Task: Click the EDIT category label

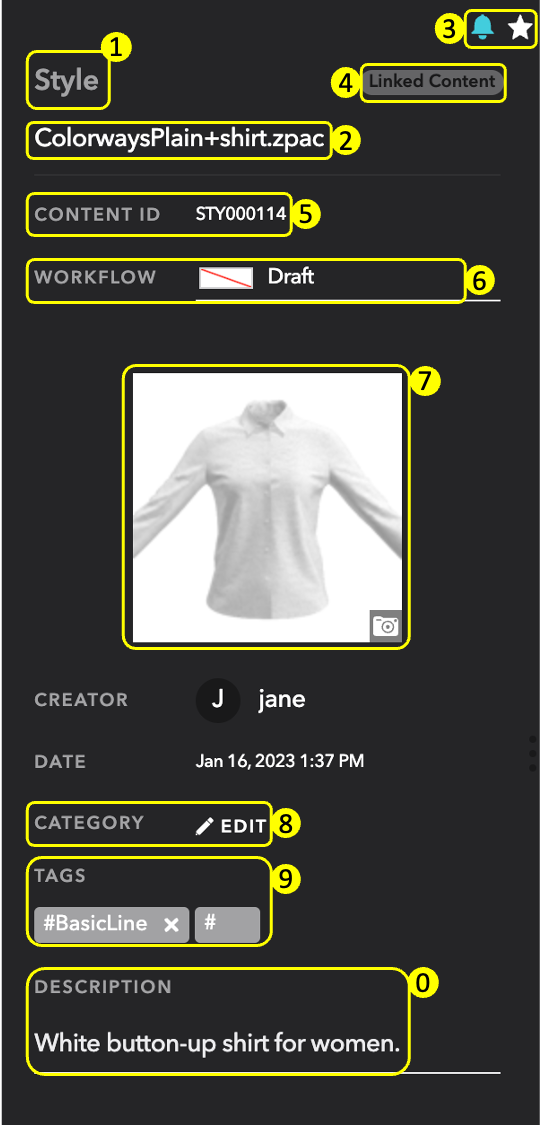Action: [x=244, y=827]
